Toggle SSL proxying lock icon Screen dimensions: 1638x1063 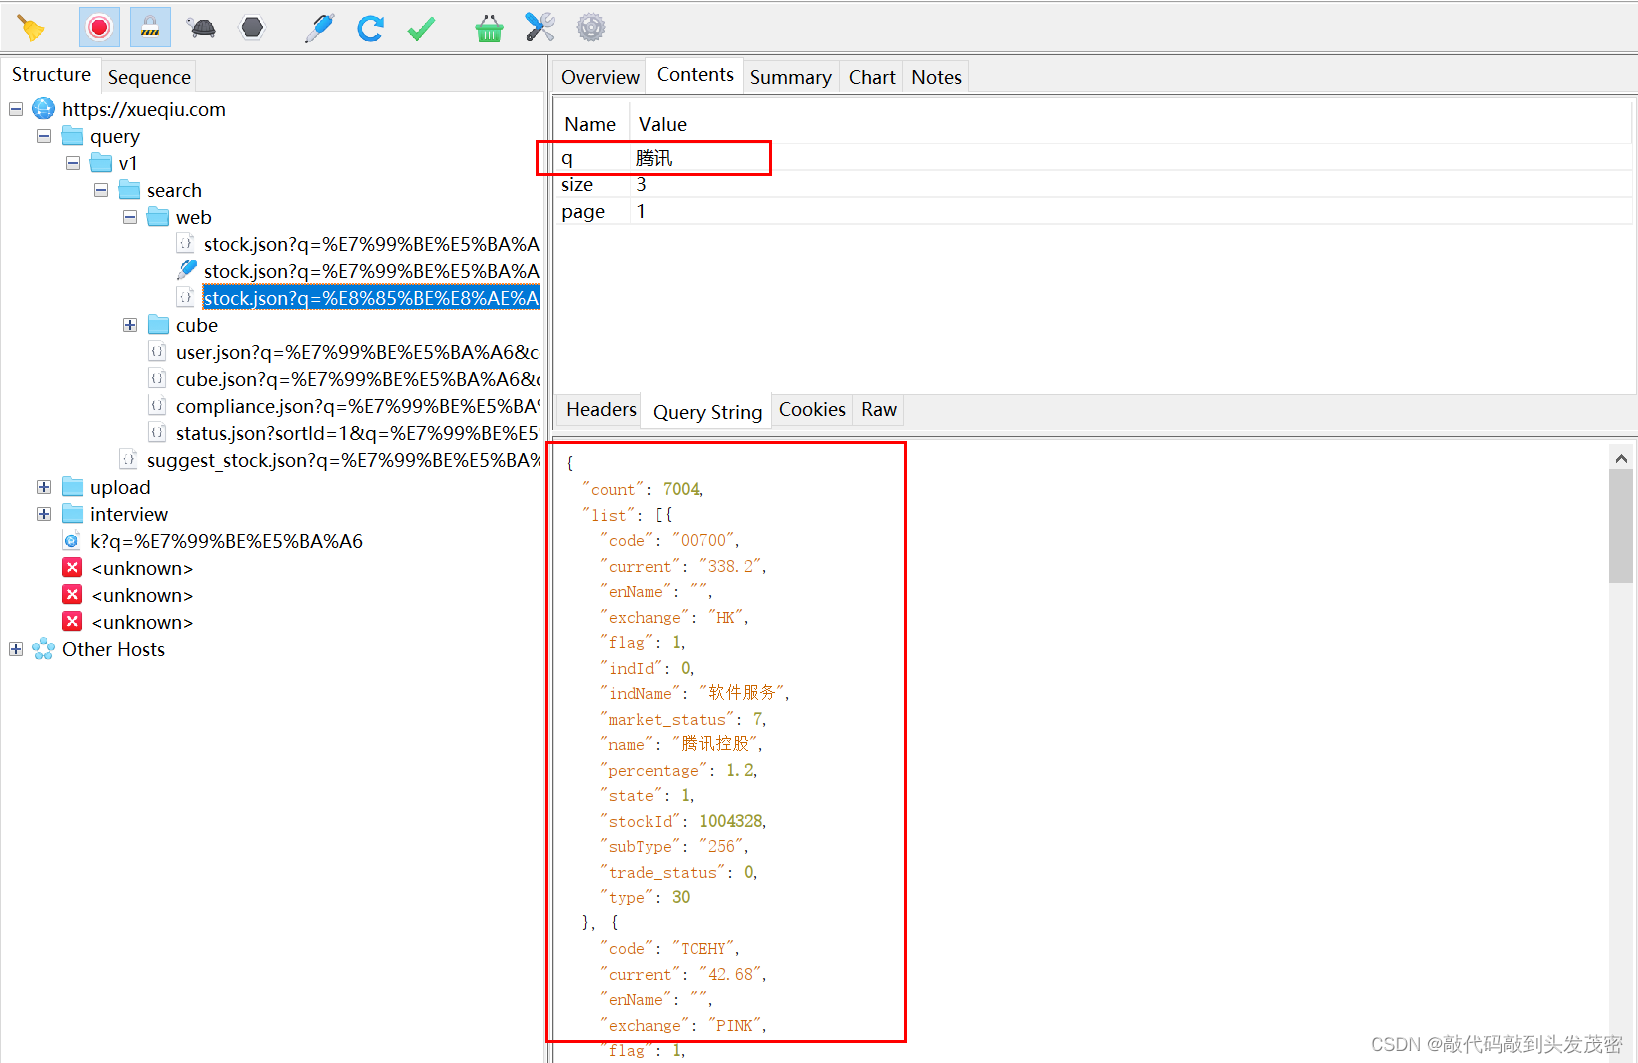point(150,28)
